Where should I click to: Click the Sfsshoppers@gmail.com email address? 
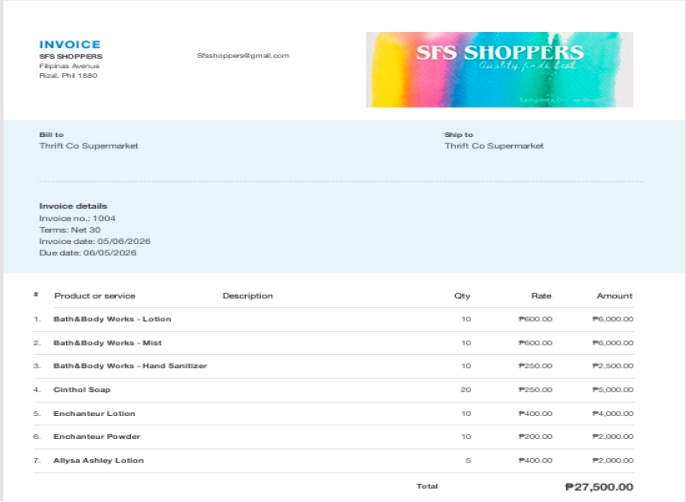click(243, 56)
